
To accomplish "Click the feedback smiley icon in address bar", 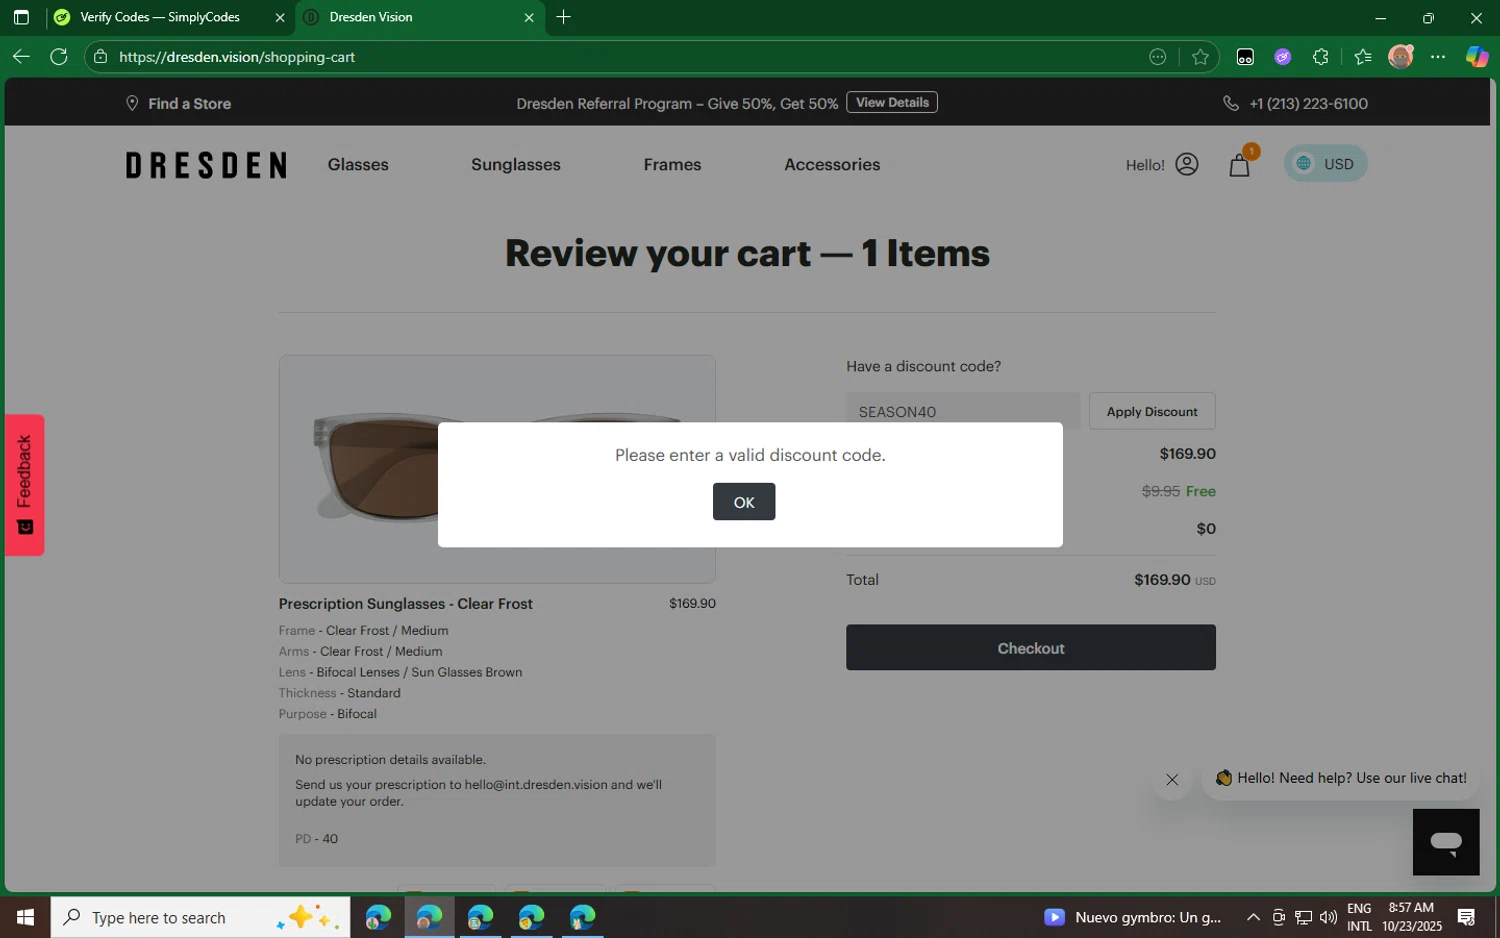I will (x=1158, y=57).
